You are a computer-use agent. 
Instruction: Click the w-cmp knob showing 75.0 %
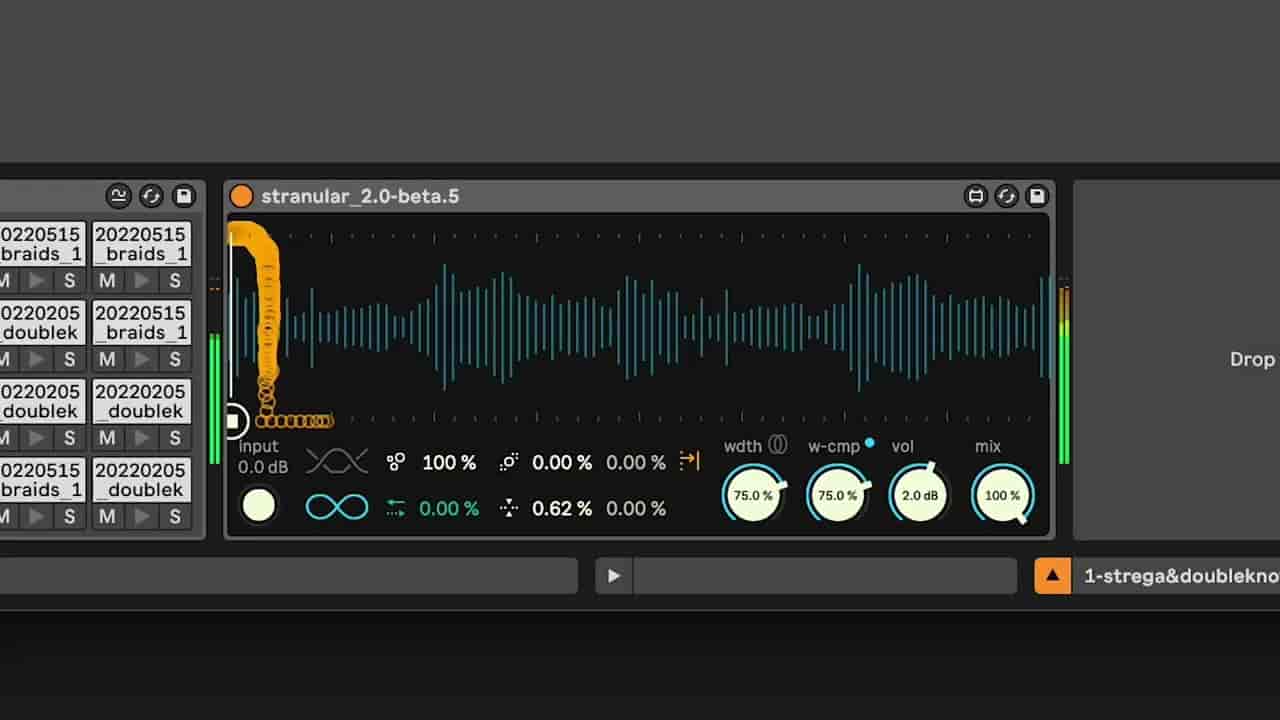coord(837,495)
